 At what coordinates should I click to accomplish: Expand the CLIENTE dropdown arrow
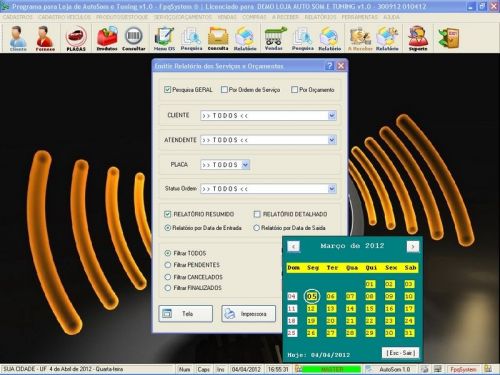pyautogui.click(x=332, y=115)
